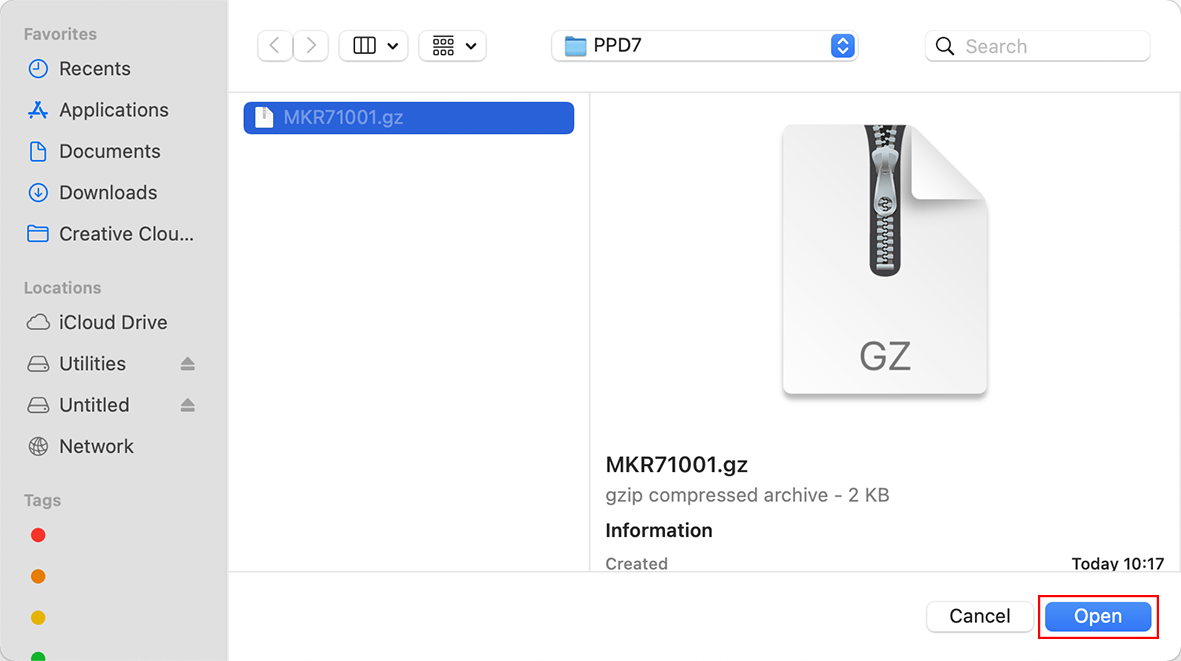Click in the Search field
1181x661 pixels.
(1050, 46)
